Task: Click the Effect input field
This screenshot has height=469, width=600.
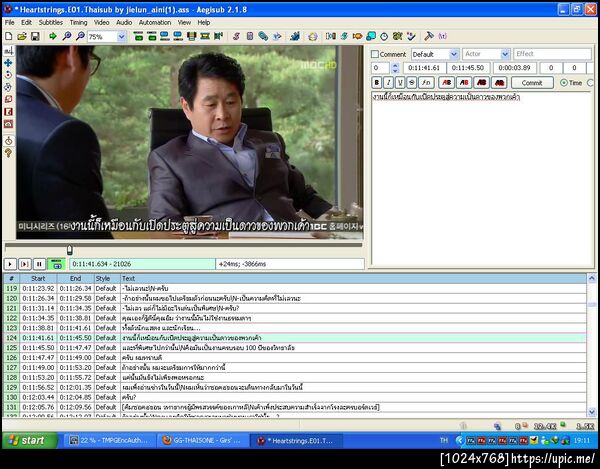Action: pos(552,54)
